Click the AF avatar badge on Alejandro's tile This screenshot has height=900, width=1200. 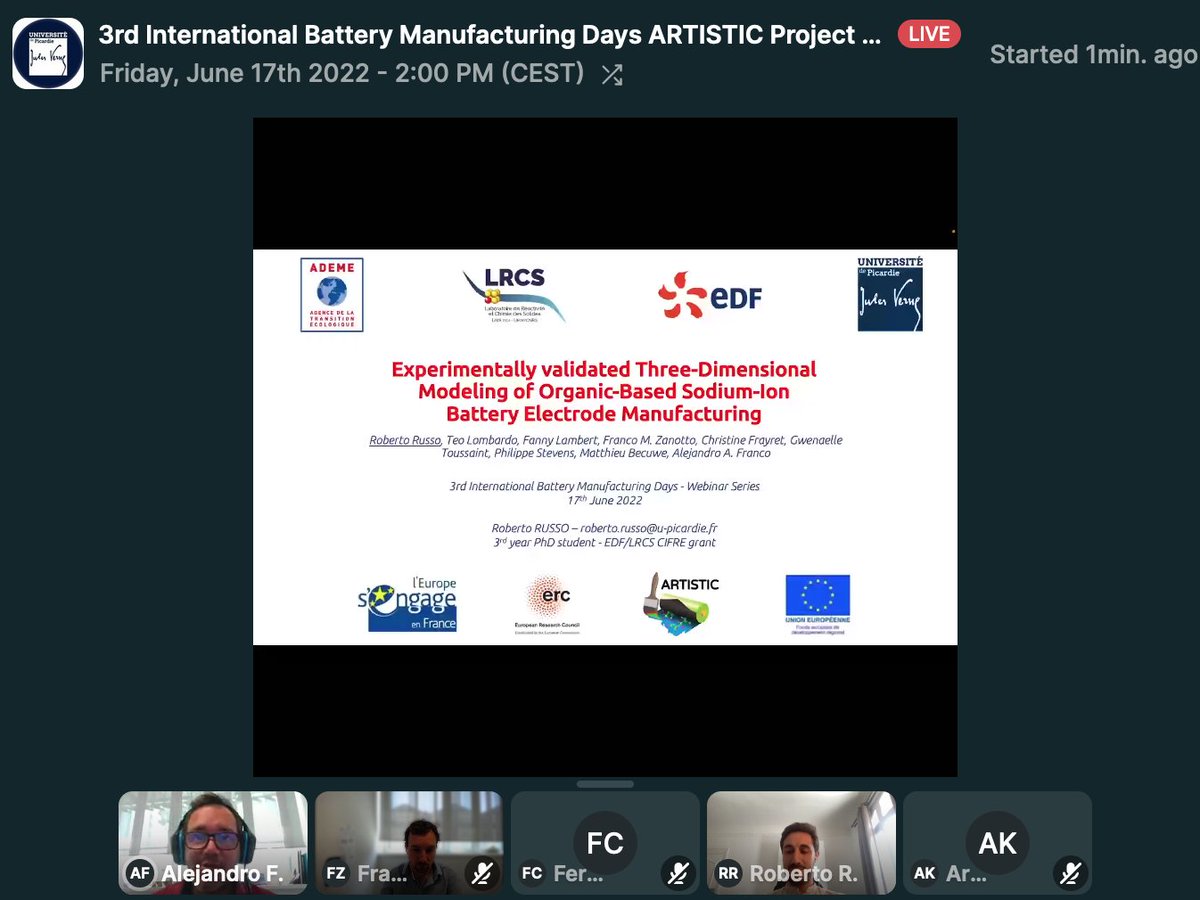[x=140, y=873]
